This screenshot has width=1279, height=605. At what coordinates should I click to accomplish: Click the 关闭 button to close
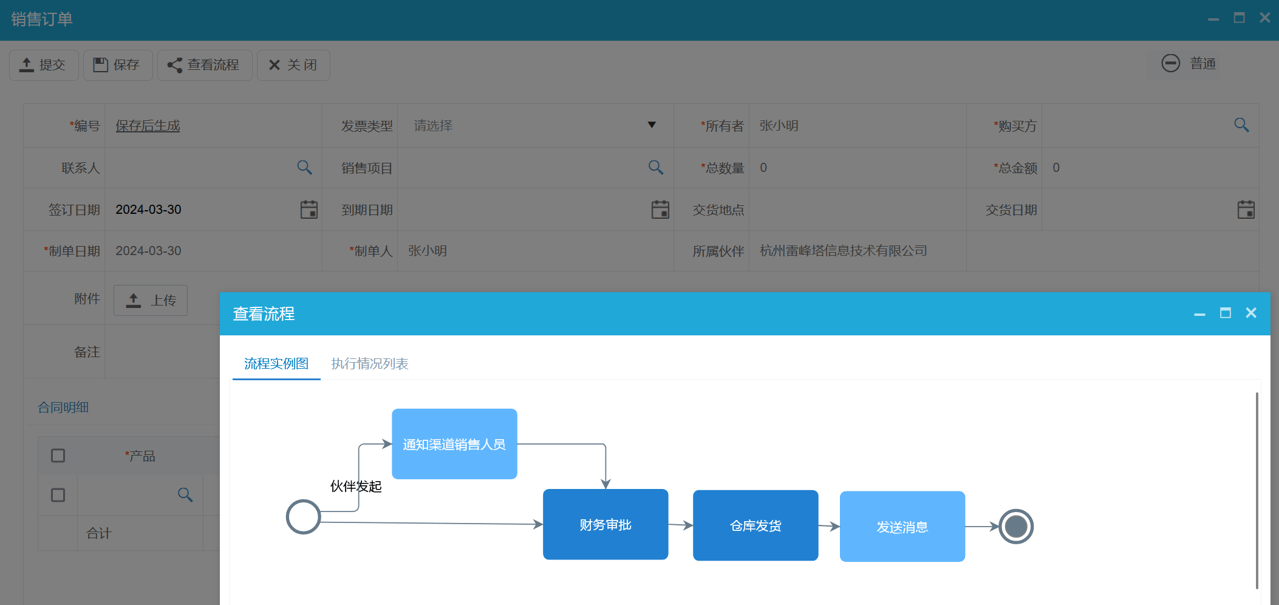click(x=293, y=65)
